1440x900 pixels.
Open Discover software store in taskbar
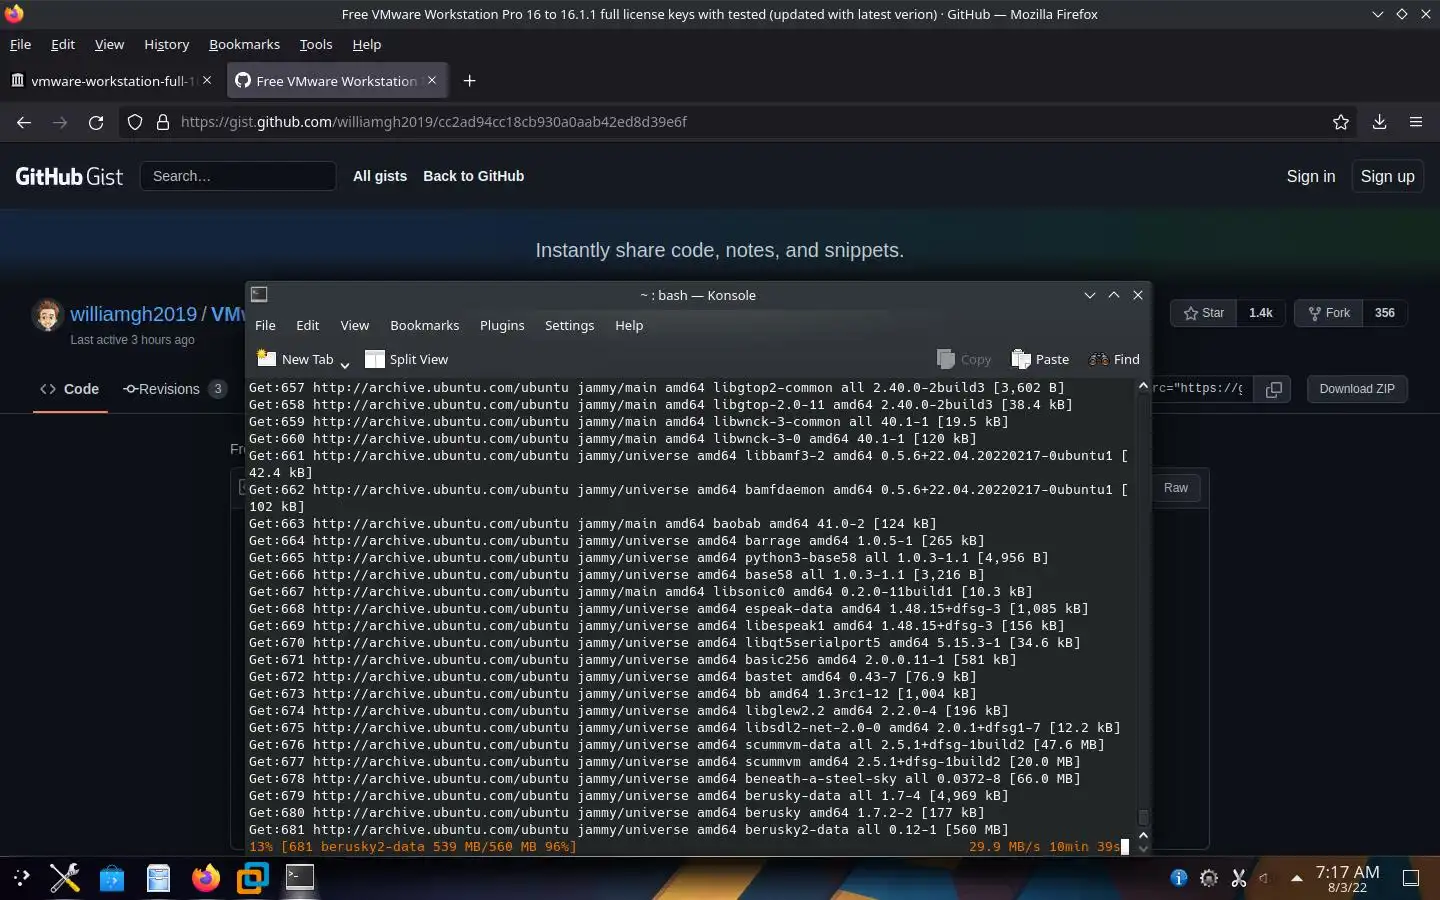click(x=112, y=878)
